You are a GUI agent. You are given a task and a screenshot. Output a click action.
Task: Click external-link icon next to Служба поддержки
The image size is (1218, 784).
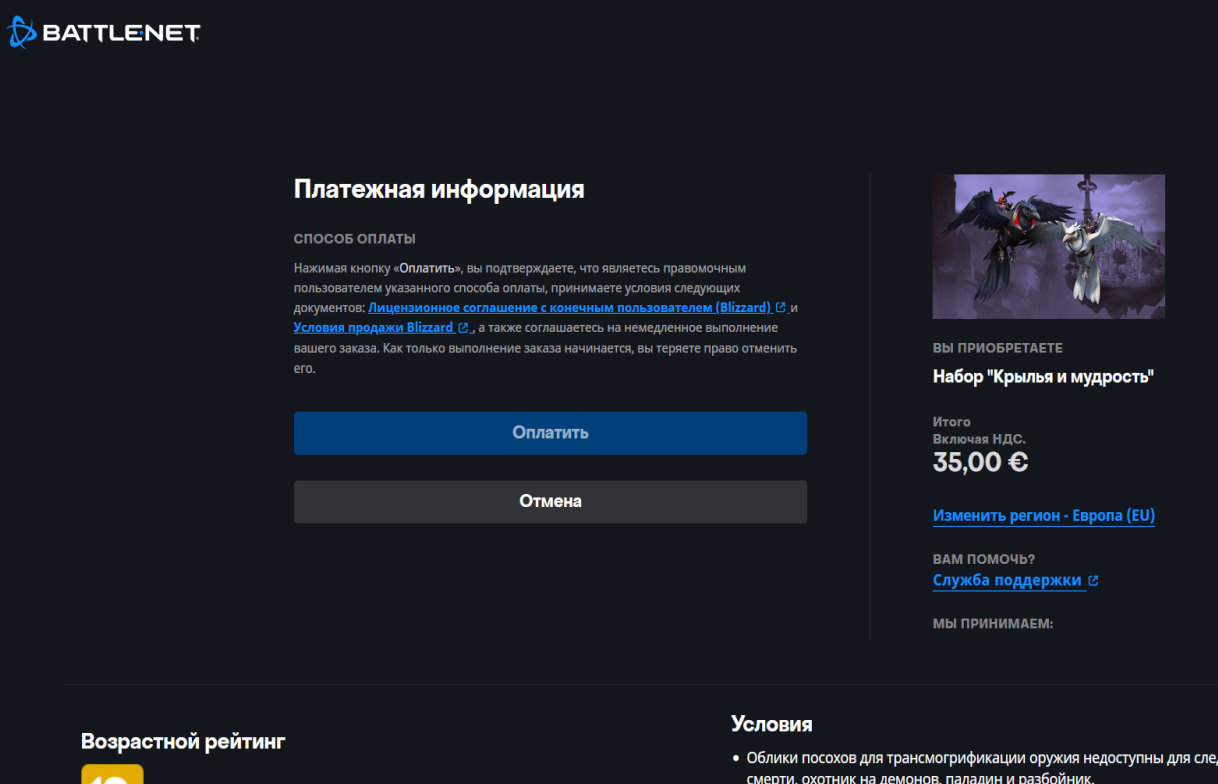[x=1093, y=581]
